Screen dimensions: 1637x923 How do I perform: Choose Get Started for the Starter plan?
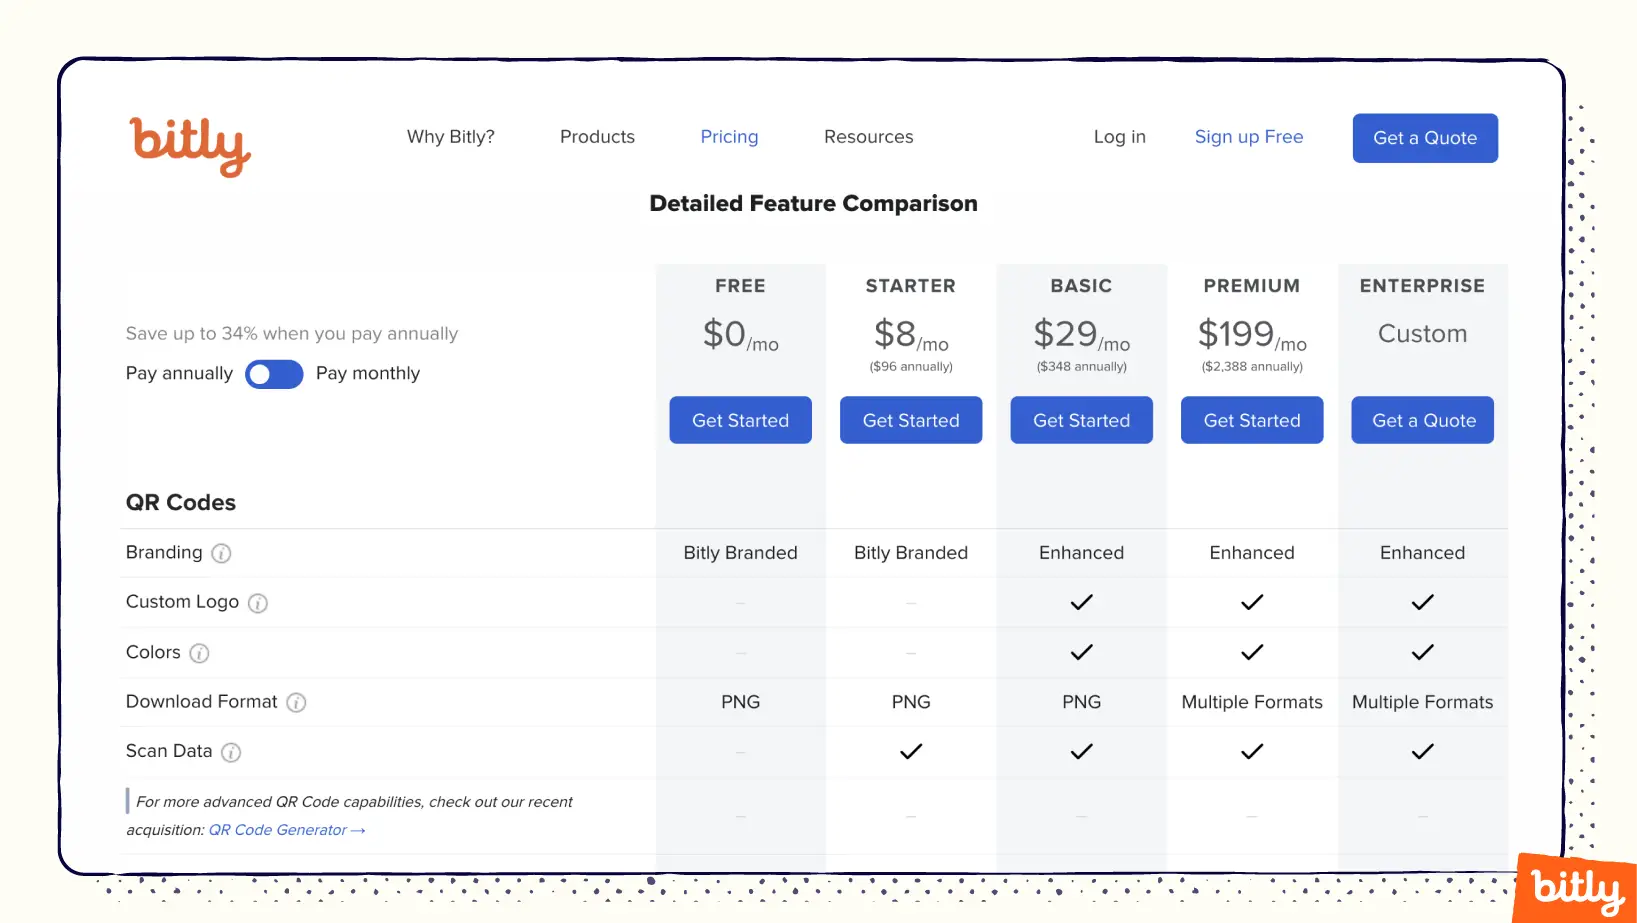coord(910,420)
